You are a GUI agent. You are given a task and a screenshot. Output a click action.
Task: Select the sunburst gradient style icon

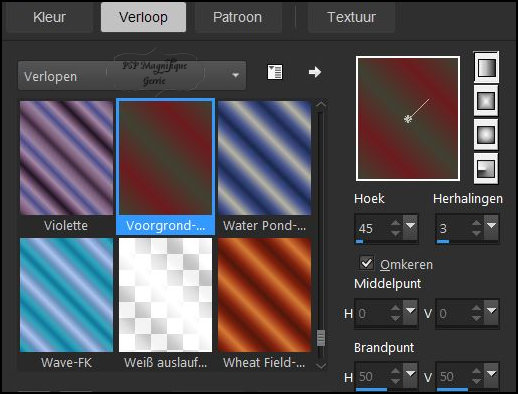(x=486, y=134)
